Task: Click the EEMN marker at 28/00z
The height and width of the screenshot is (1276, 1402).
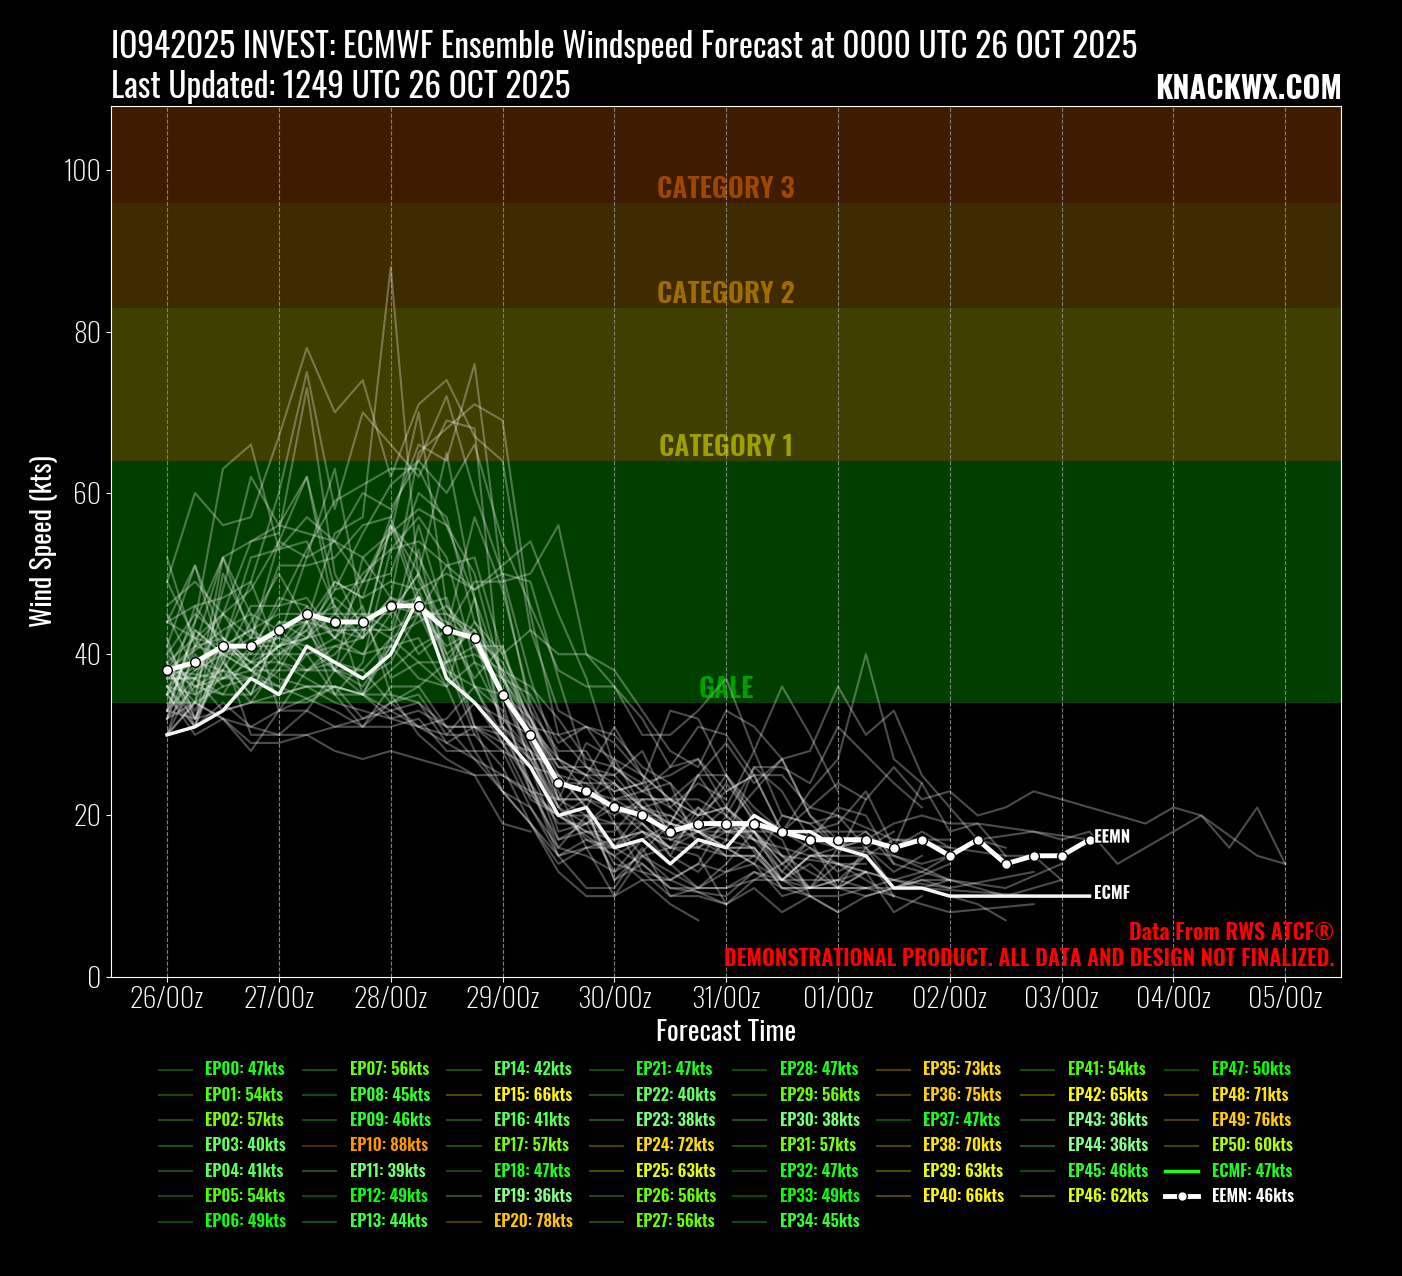Action: (x=391, y=606)
